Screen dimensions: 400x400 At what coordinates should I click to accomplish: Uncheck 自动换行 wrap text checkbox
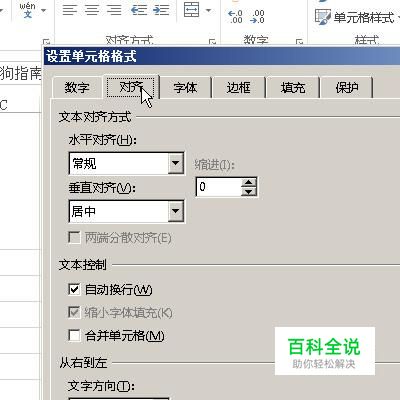(x=74, y=289)
